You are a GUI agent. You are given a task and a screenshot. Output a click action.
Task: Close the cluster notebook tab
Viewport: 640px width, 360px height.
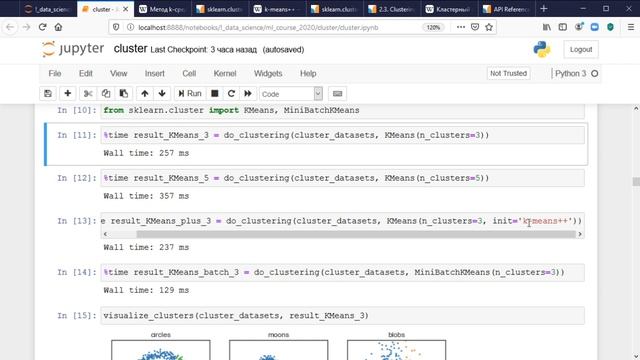point(125,9)
